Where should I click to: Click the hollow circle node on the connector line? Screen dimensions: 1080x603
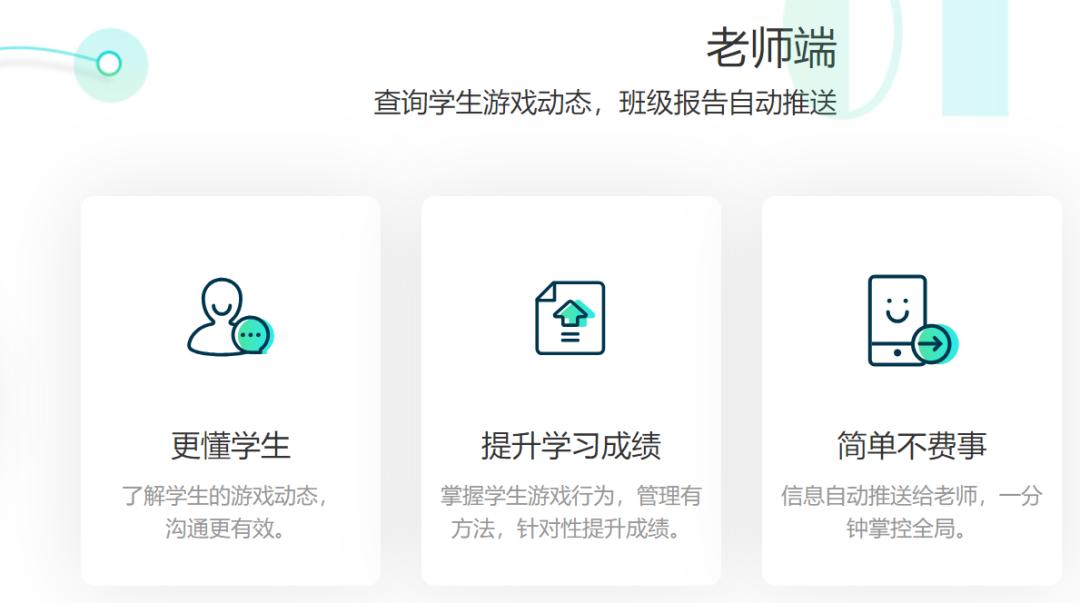point(109,63)
